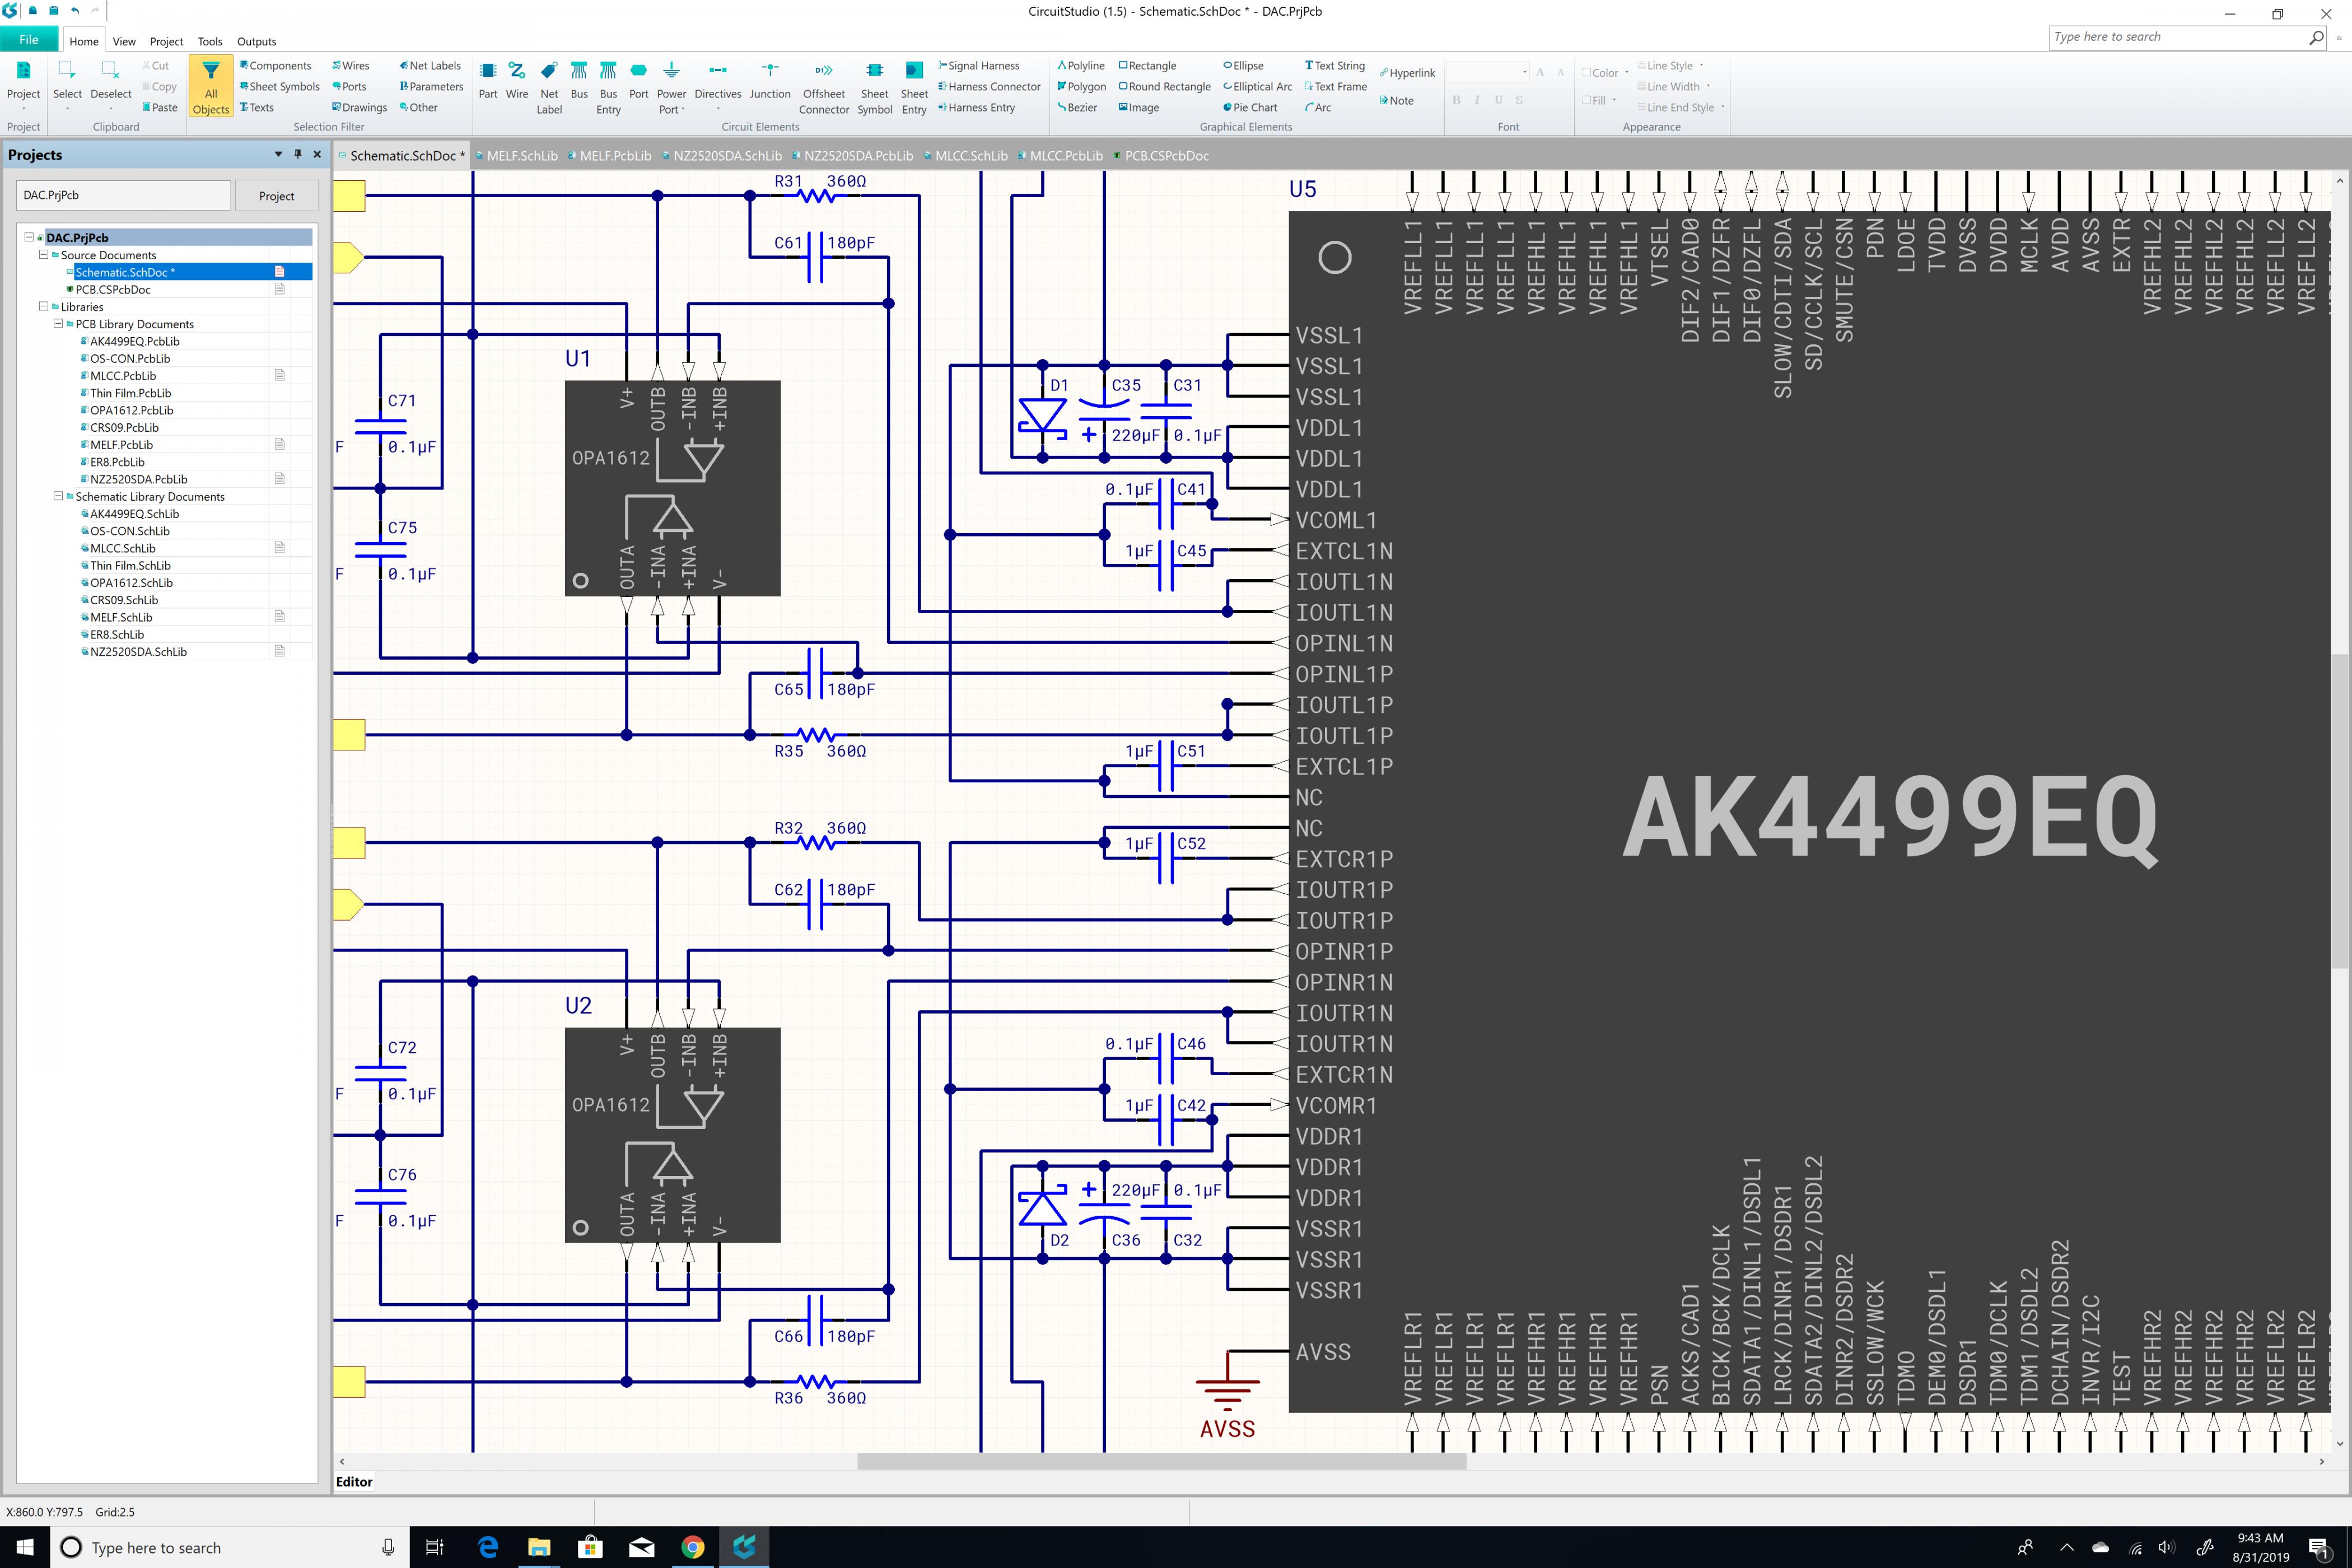Toggle the Parameters selection filter

431,87
